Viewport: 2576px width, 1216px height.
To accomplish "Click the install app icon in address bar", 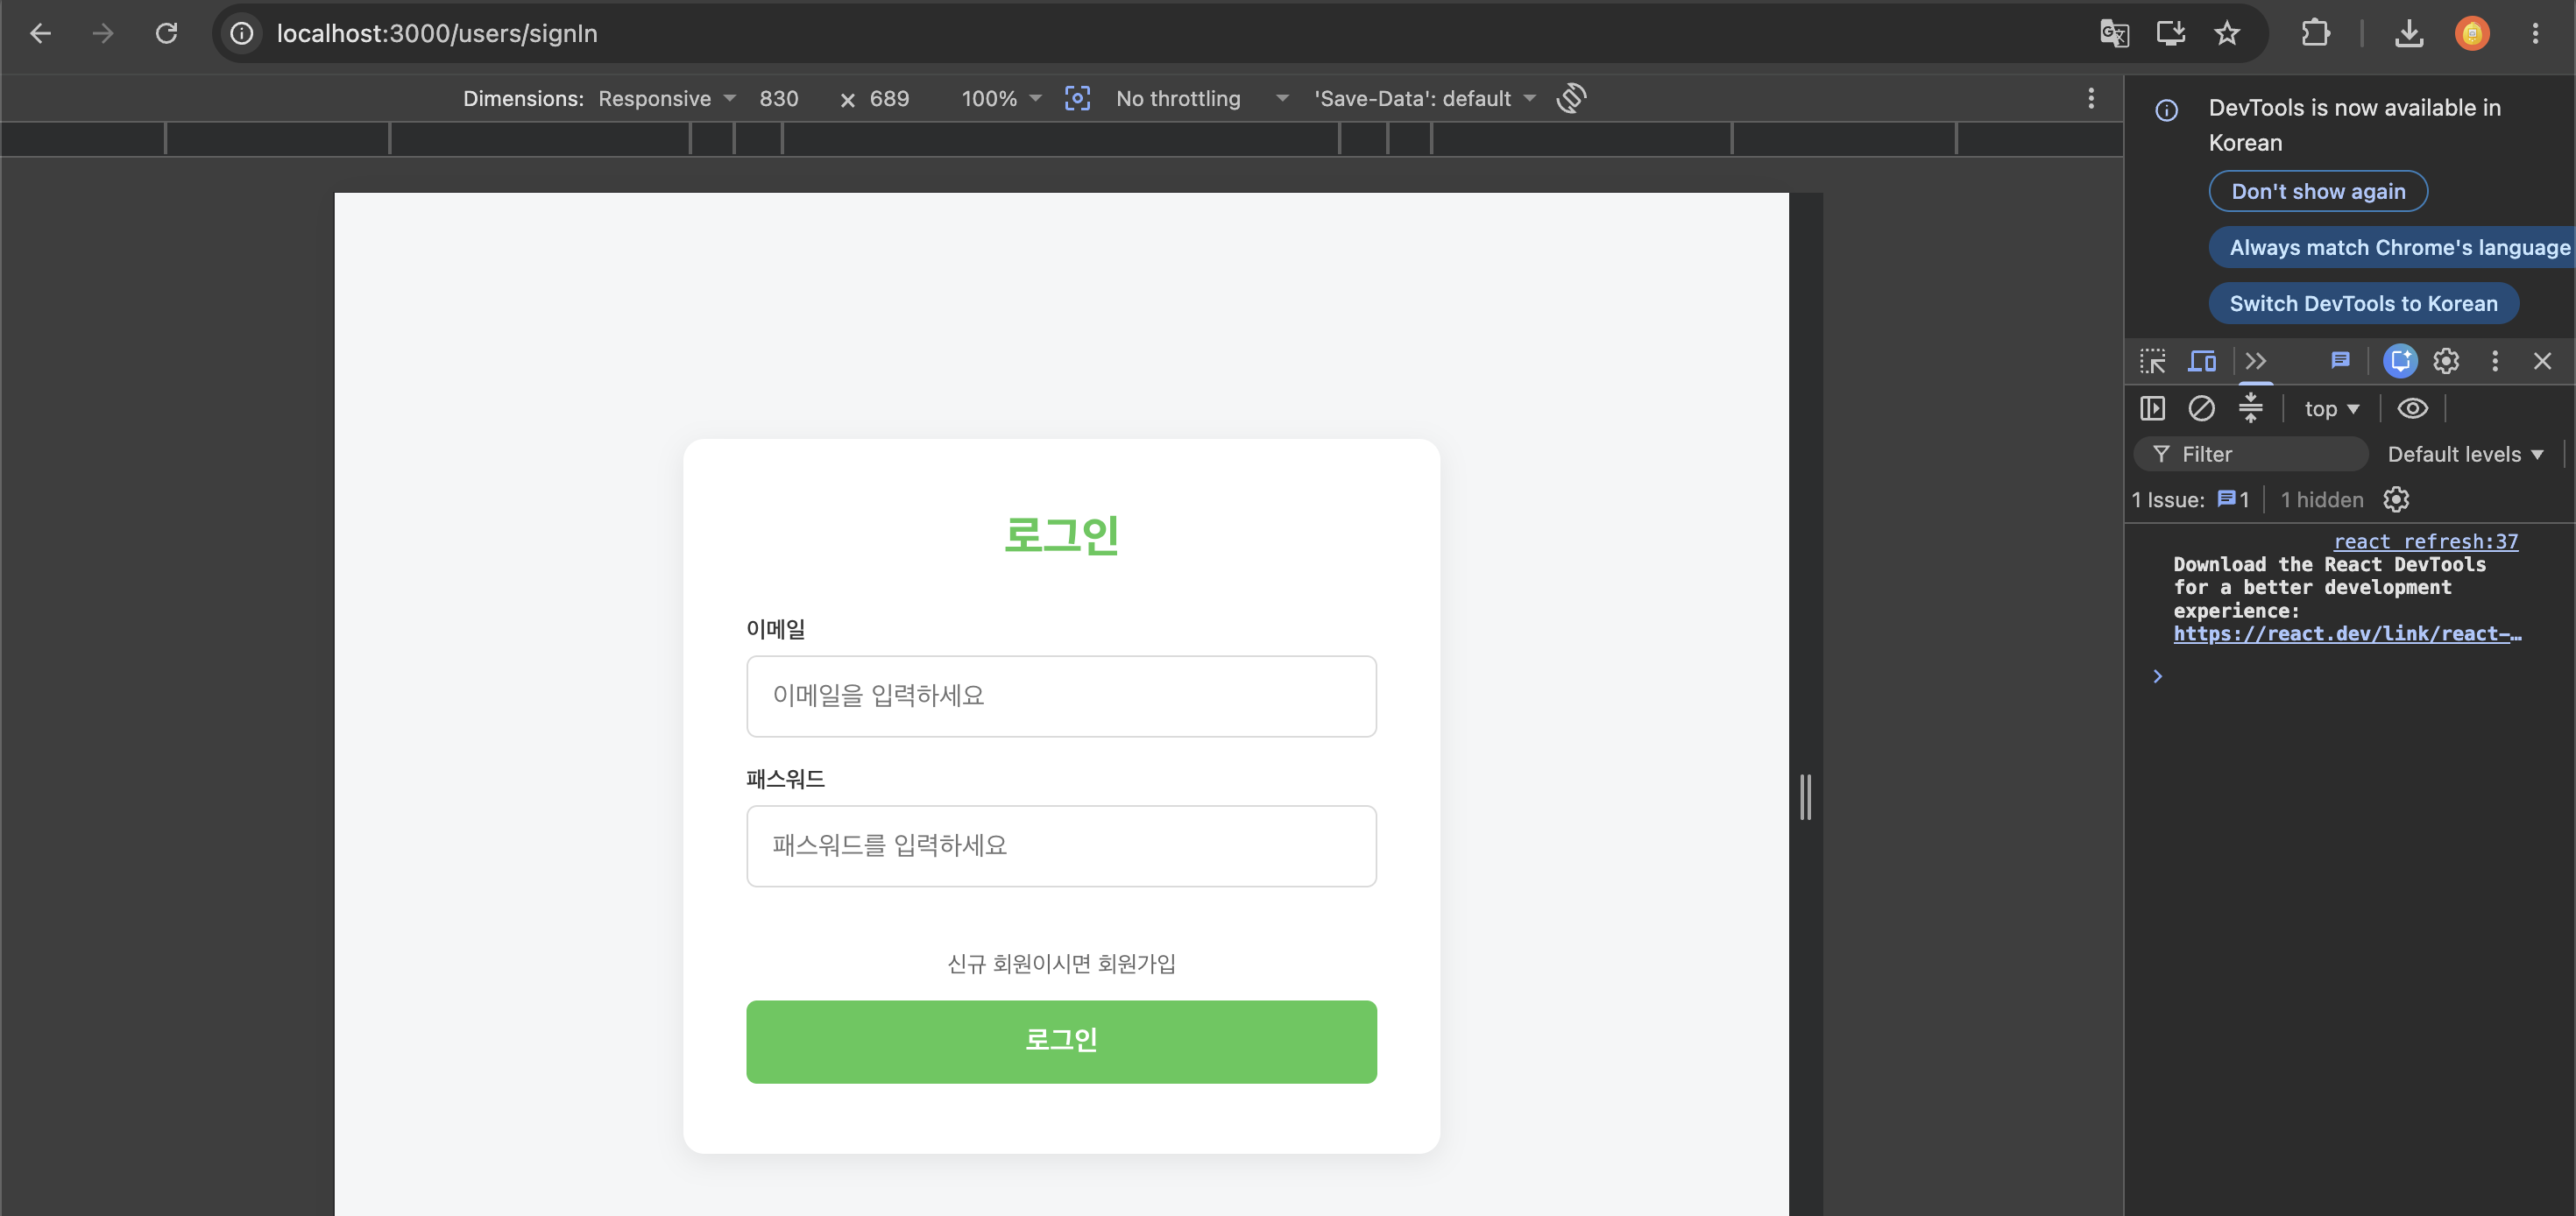I will pyautogui.click(x=2170, y=33).
